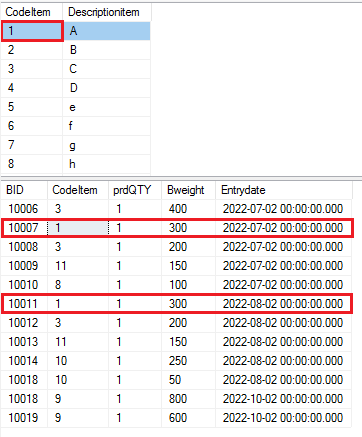Click the Bweight column header
The image size is (362, 437).
coord(189,190)
